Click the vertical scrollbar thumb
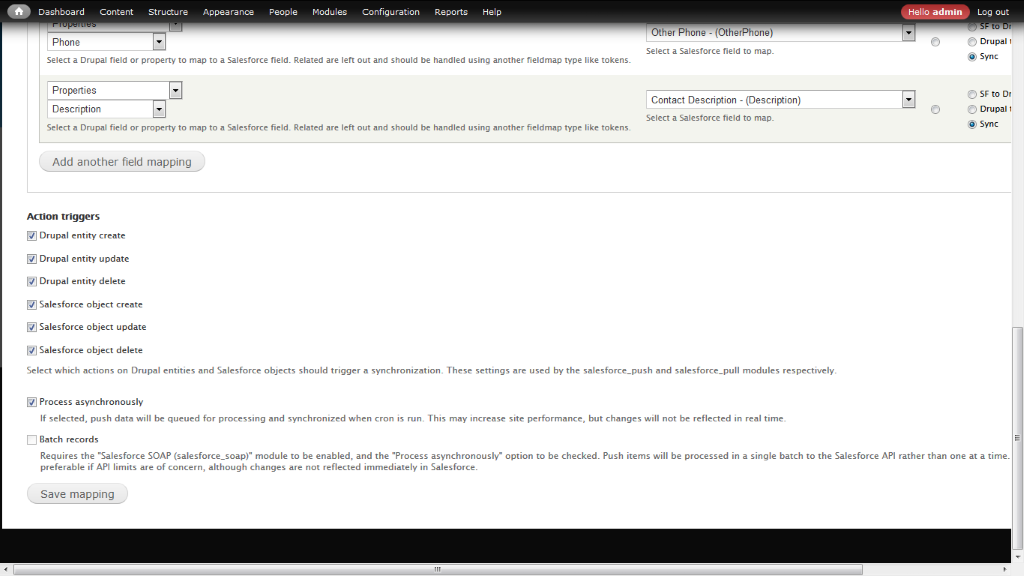The width and height of the screenshot is (1024, 576). pyautogui.click(x=1017, y=438)
